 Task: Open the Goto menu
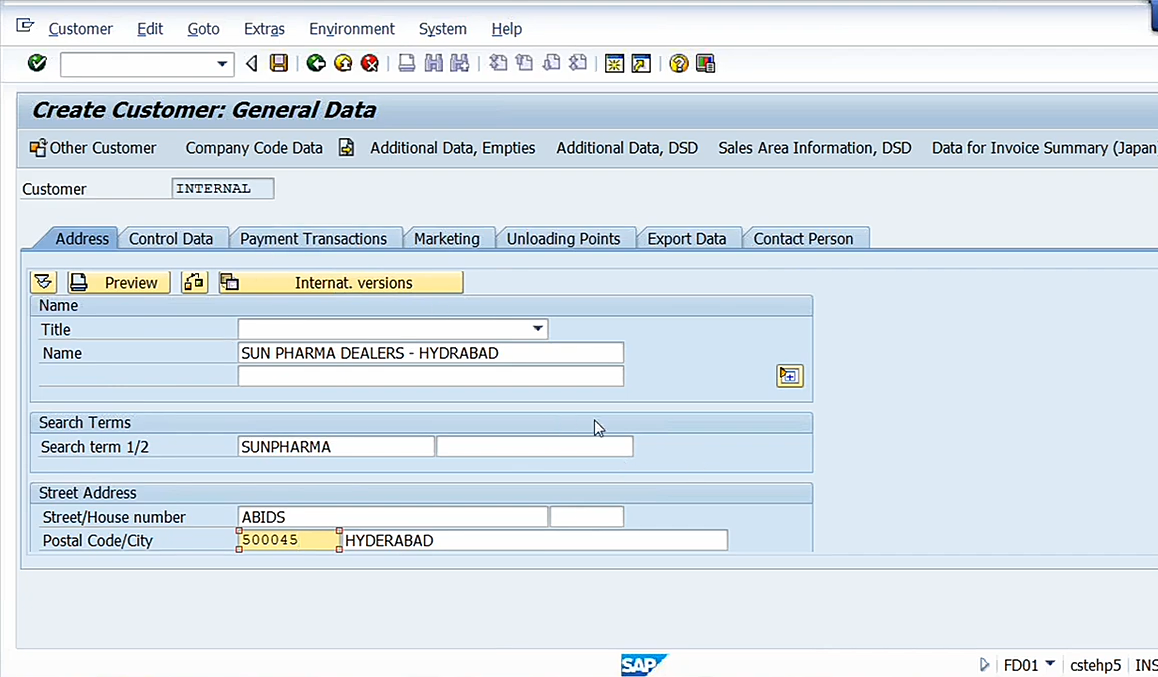(x=203, y=29)
